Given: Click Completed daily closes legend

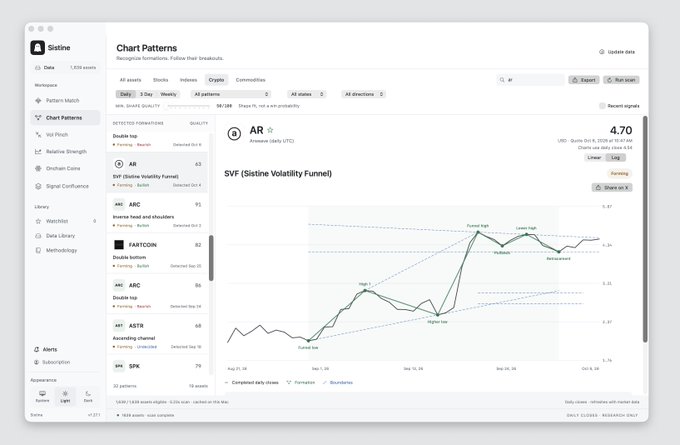Looking at the screenshot, I should (x=252, y=383).
